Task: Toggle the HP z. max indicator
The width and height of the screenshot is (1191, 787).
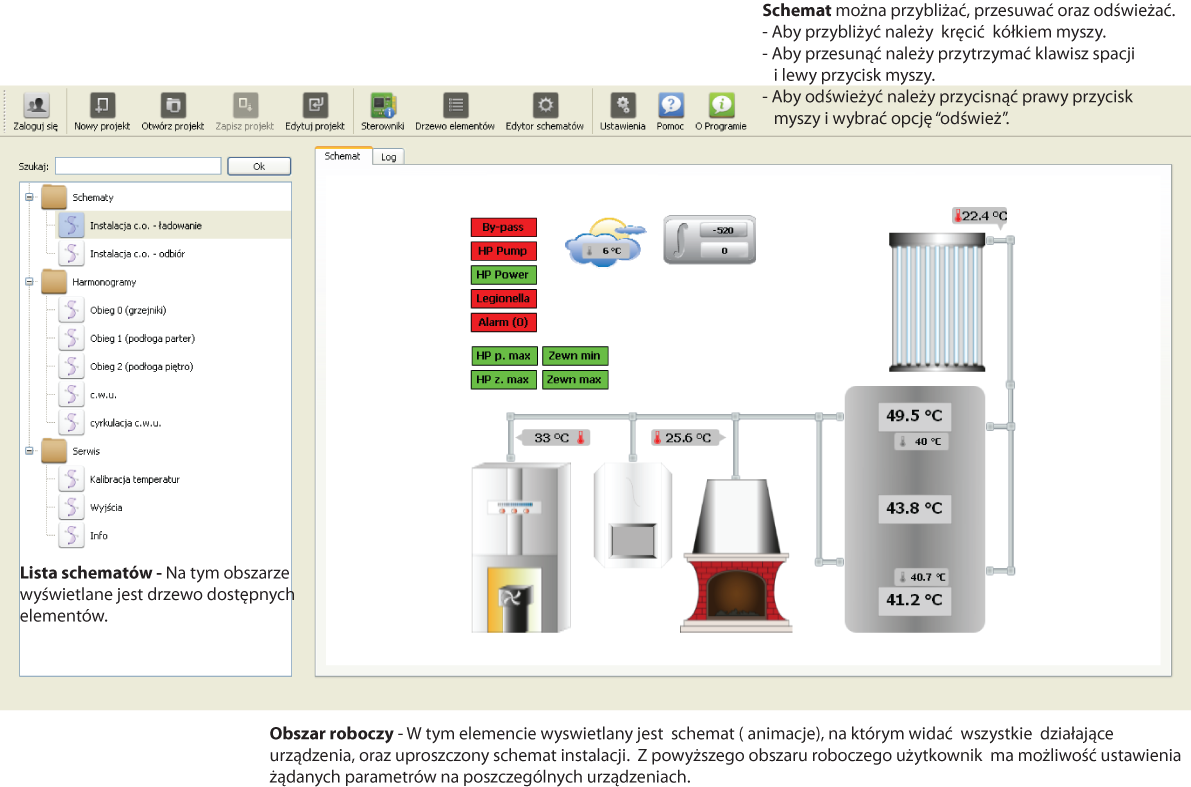Action: point(504,379)
